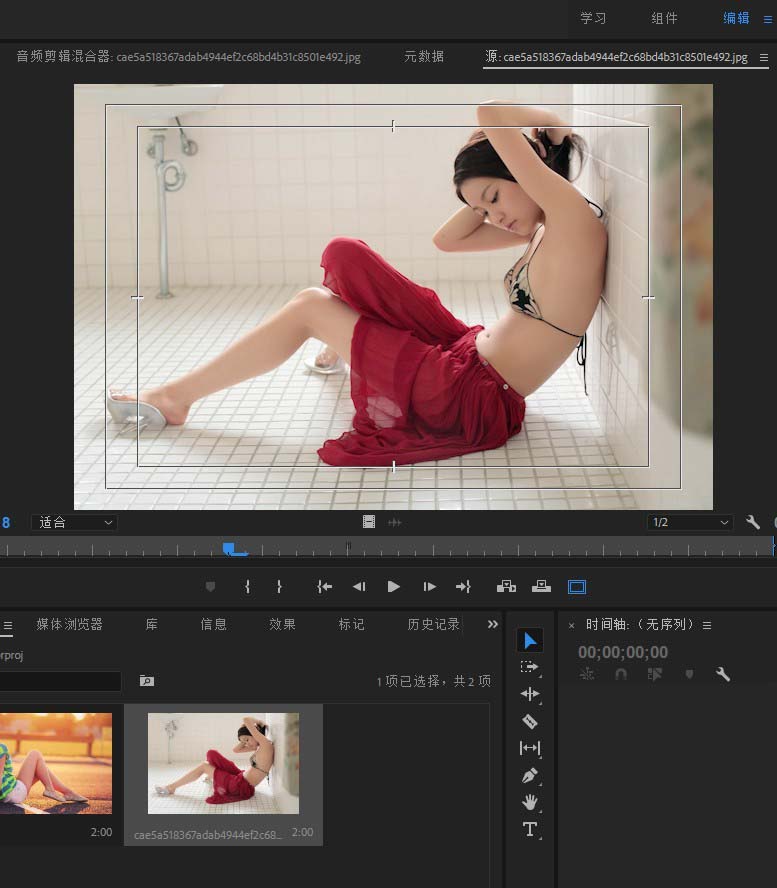The width and height of the screenshot is (777, 888).
Task: Open the project panel menu icon
Action: (7, 625)
